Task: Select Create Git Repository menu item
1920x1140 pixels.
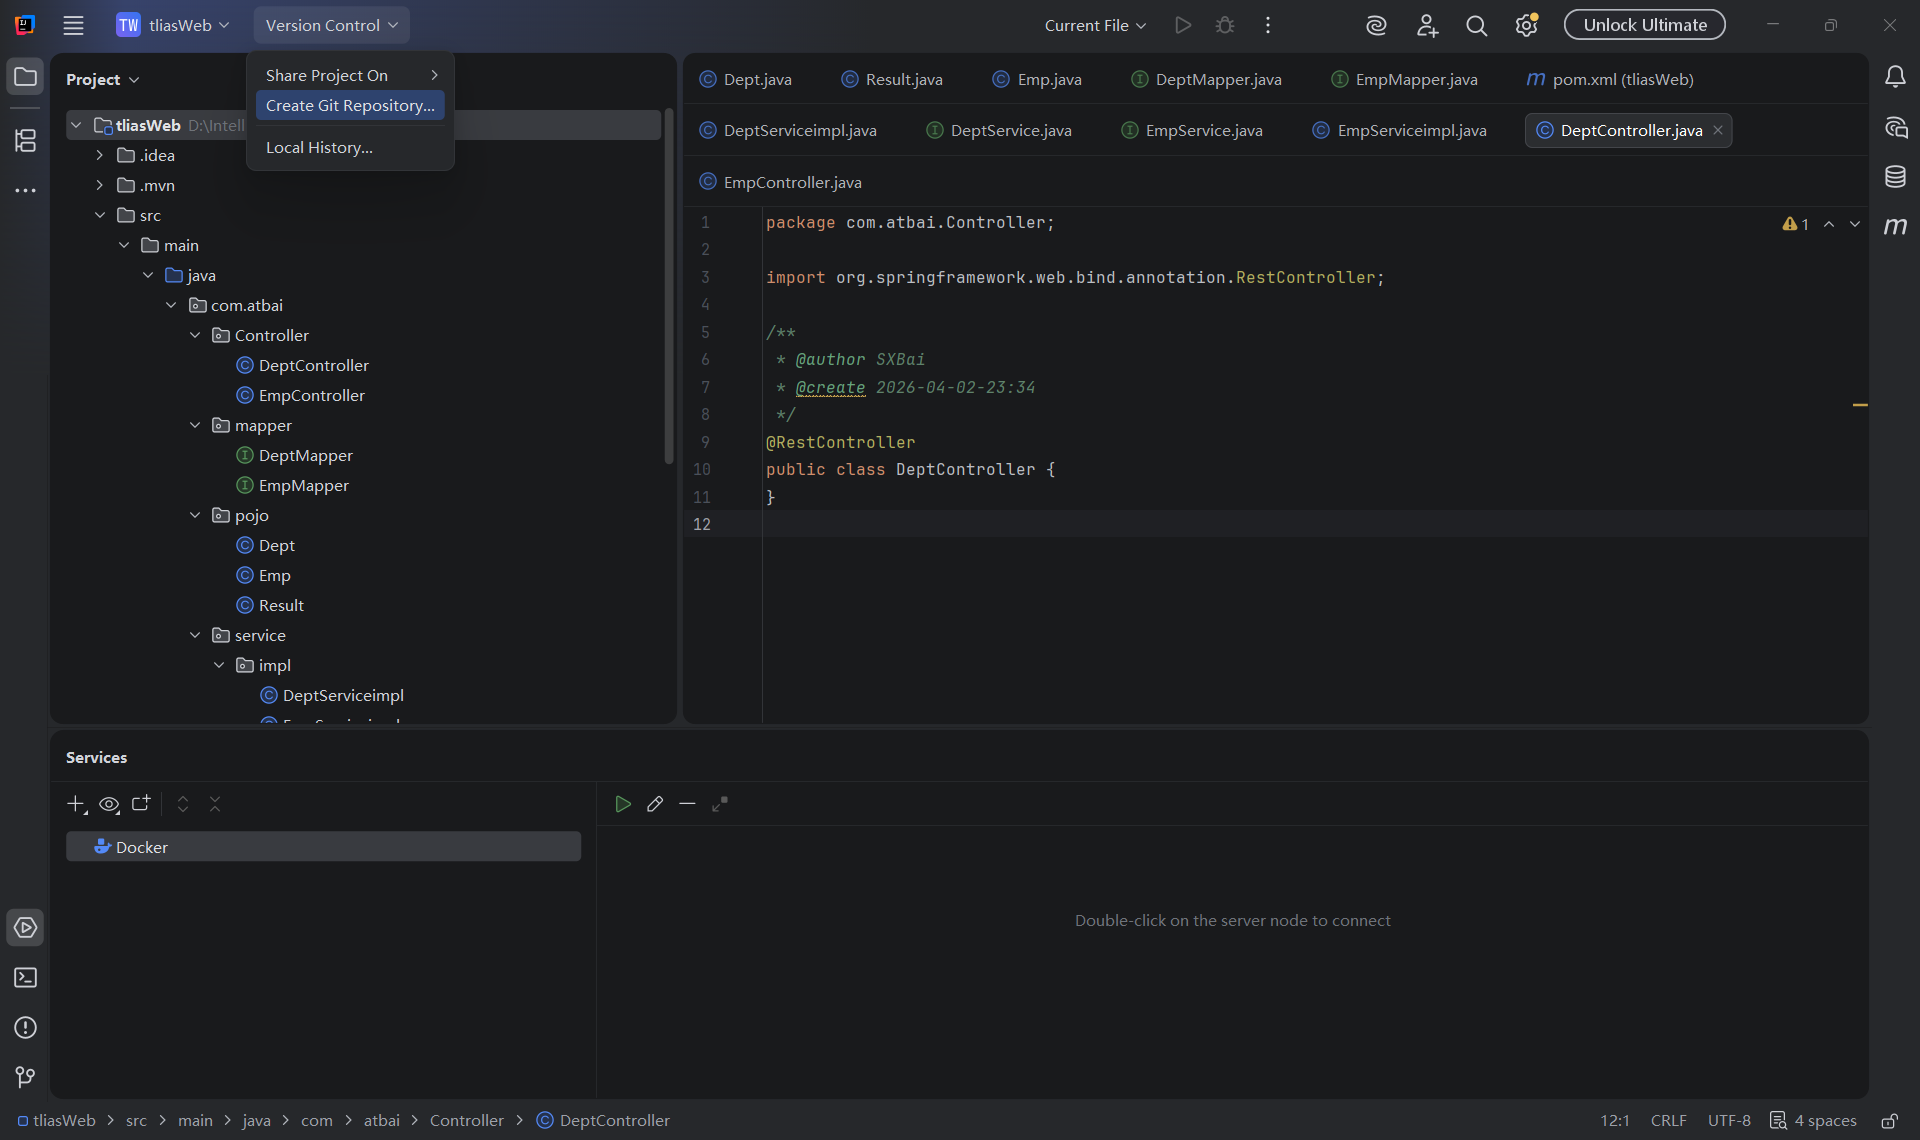Action: (x=350, y=105)
